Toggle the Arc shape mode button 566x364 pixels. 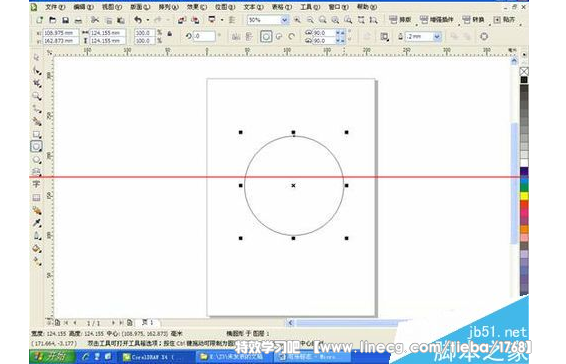[x=292, y=36]
